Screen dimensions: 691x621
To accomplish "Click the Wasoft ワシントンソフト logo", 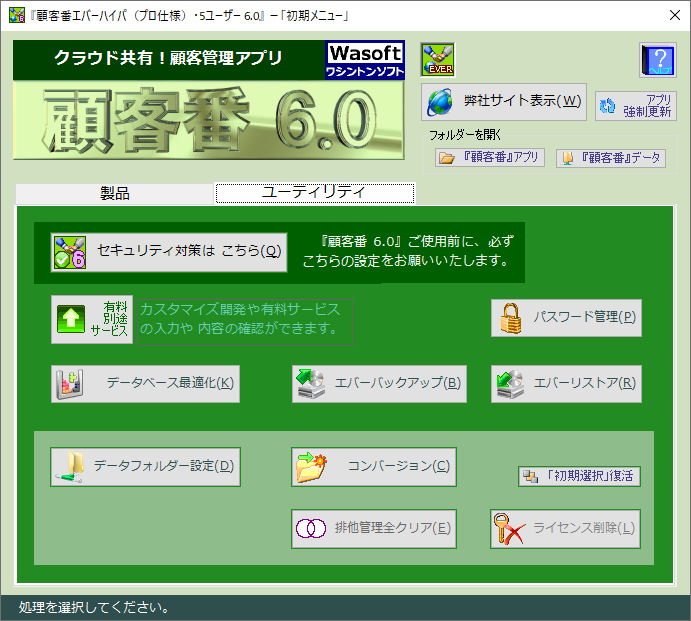I will 365,60.
